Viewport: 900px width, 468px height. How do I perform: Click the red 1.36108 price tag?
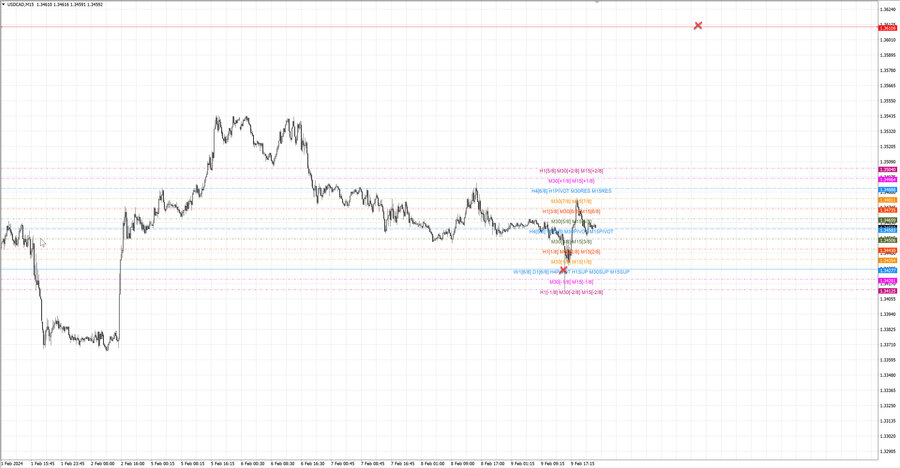[887, 28]
